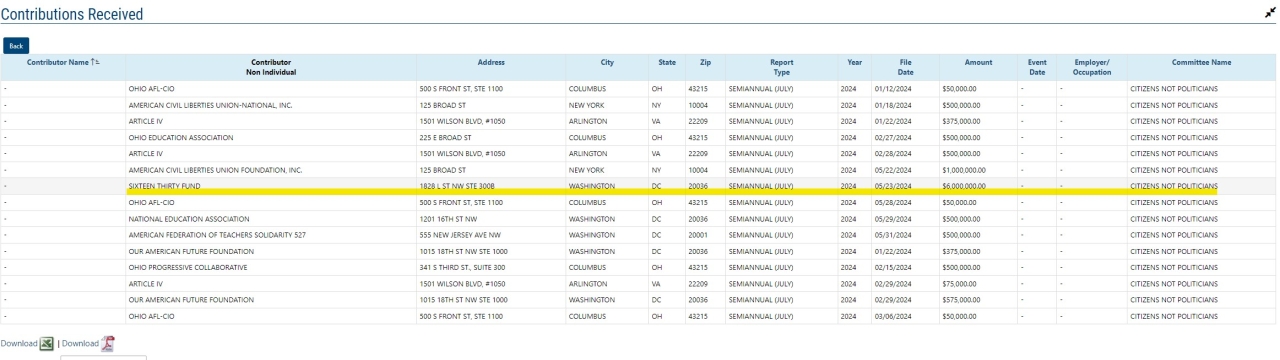Viewport: 1280px width, 360px height.
Task: Select the highlighted Sixteen Thirty Fund row
Action: tap(640, 186)
